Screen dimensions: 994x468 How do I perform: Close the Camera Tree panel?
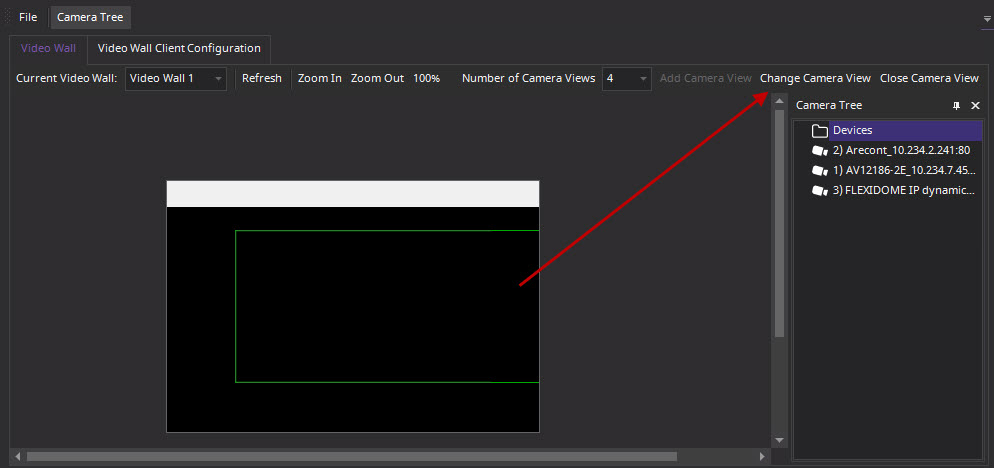[x=976, y=106]
